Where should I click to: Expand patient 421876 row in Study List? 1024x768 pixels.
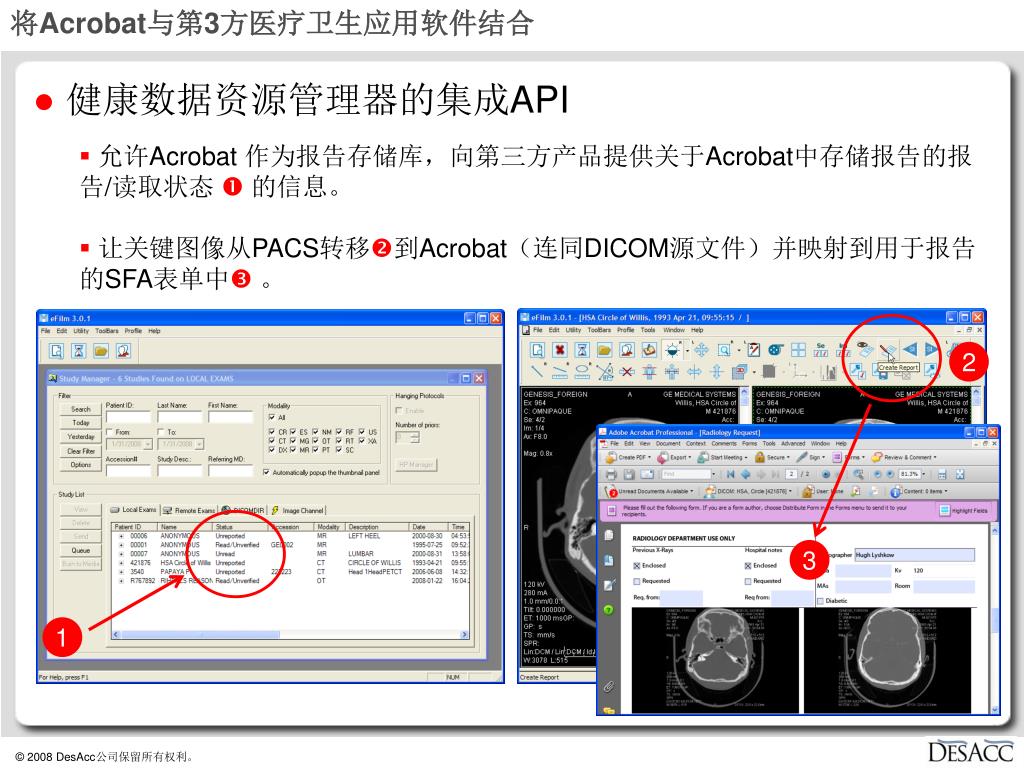pos(121,562)
